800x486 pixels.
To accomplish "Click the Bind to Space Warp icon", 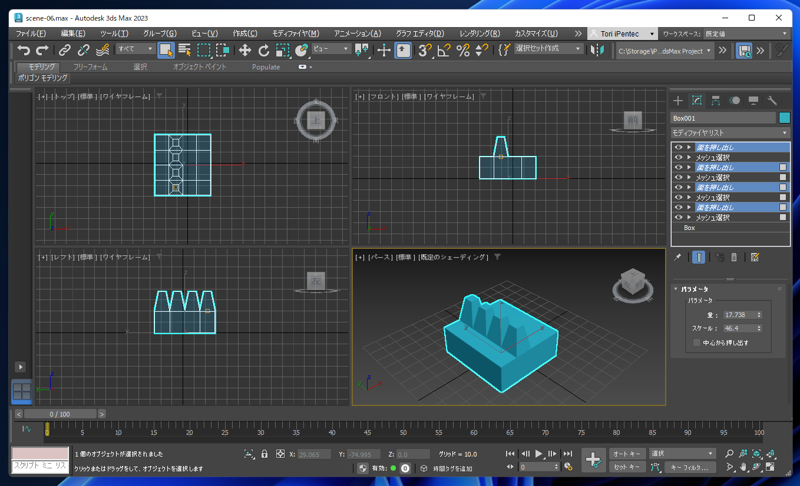I will [x=103, y=50].
